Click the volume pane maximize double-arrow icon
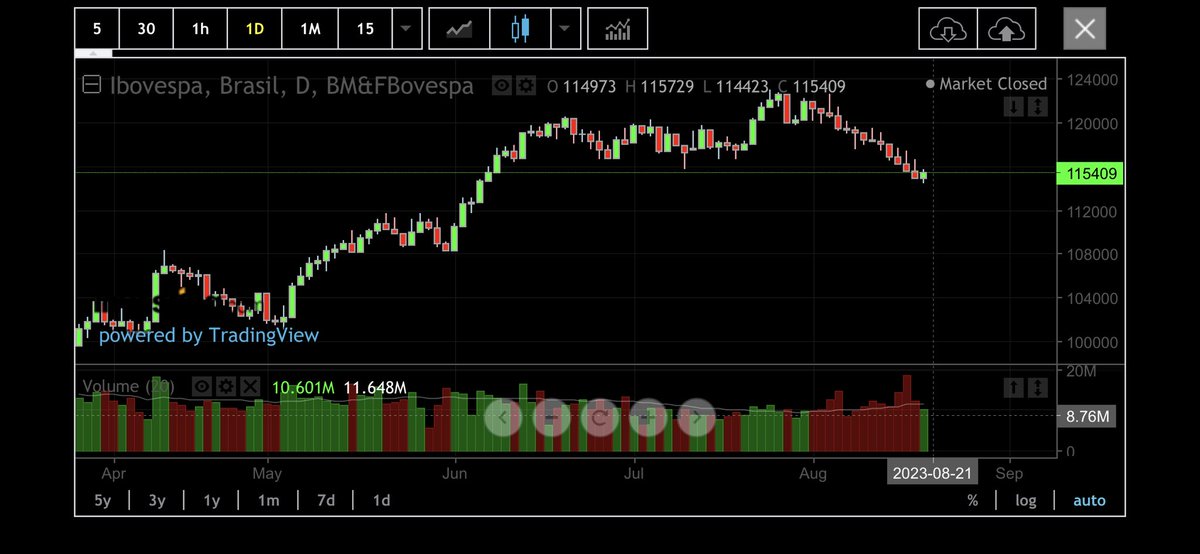The height and width of the screenshot is (554, 1200). coord(1037,386)
